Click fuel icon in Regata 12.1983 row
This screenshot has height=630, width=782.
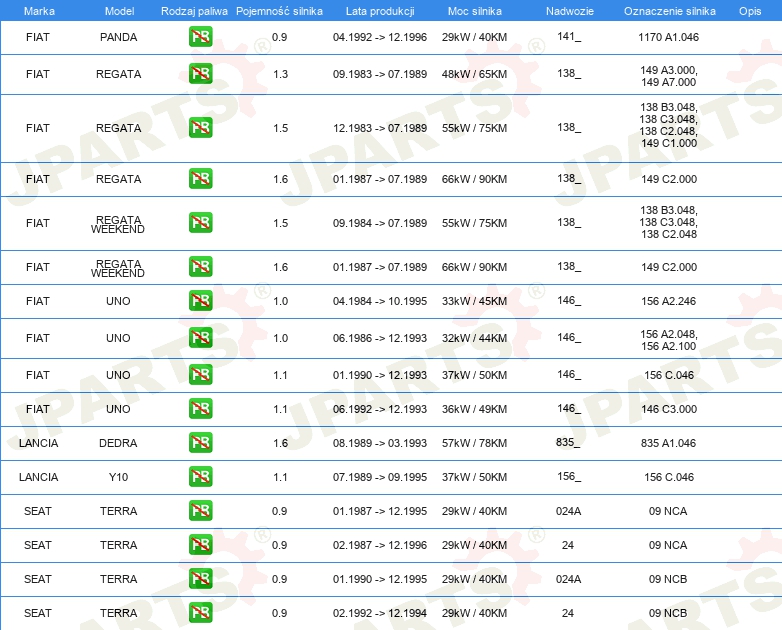pyautogui.click(x=200, y=128)
